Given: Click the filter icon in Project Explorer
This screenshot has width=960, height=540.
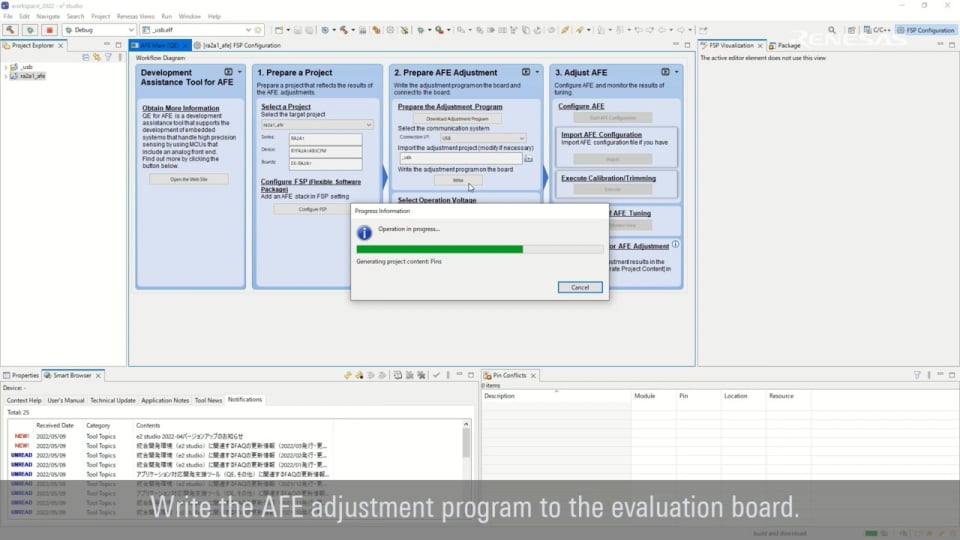Looking at the screenshot, I should click(107, 57).
